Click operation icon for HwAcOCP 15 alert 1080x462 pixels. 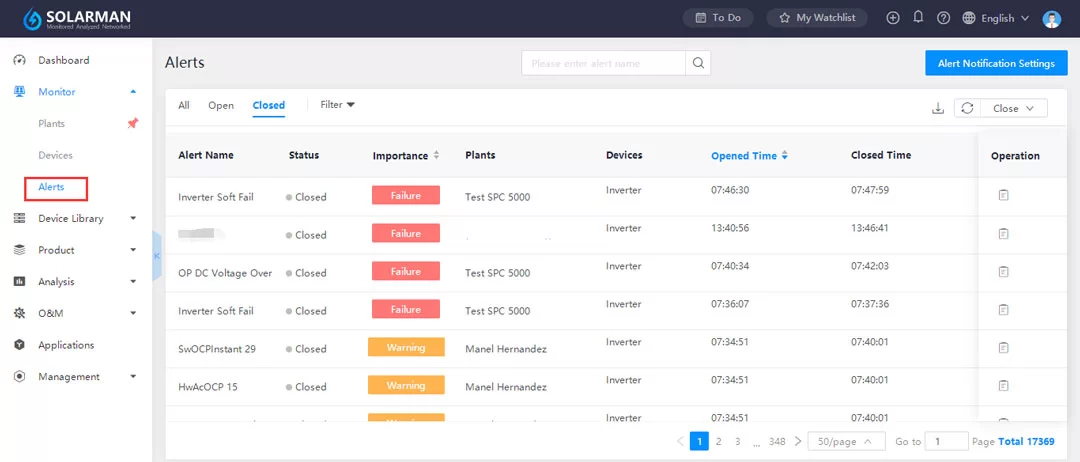[x=1003, y=385]
